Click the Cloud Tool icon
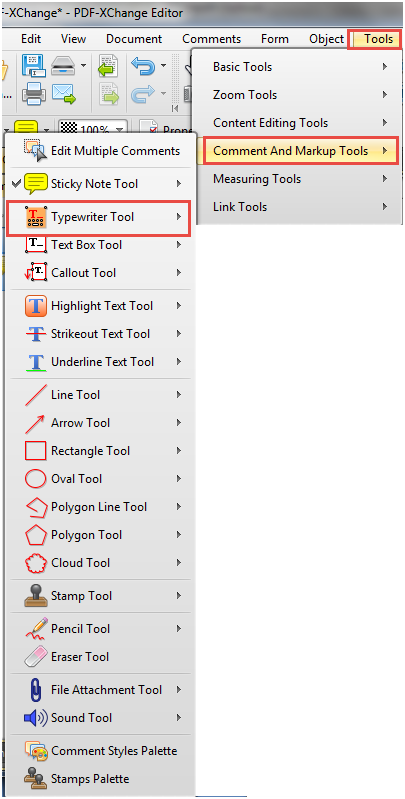 tap(36, 563)
